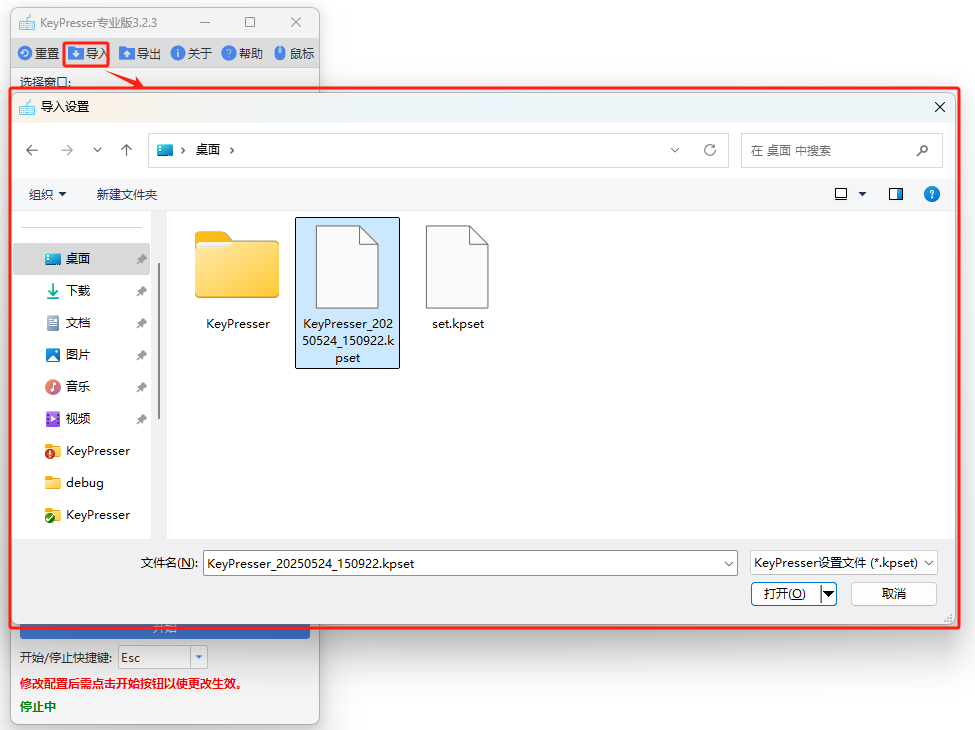Click Export (导出) in KeyPresser toolbar
The height and width of the screenshot is (730, 975).
click(x=139, y=53)
